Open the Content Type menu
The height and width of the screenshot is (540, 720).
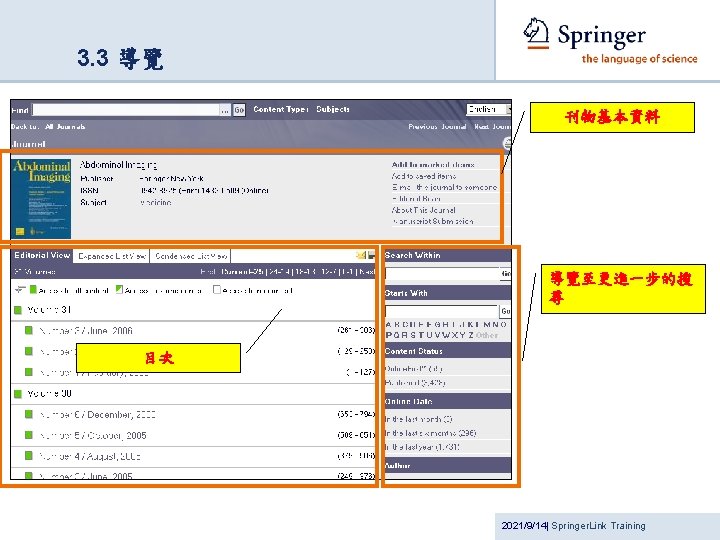tap(280, 109)
